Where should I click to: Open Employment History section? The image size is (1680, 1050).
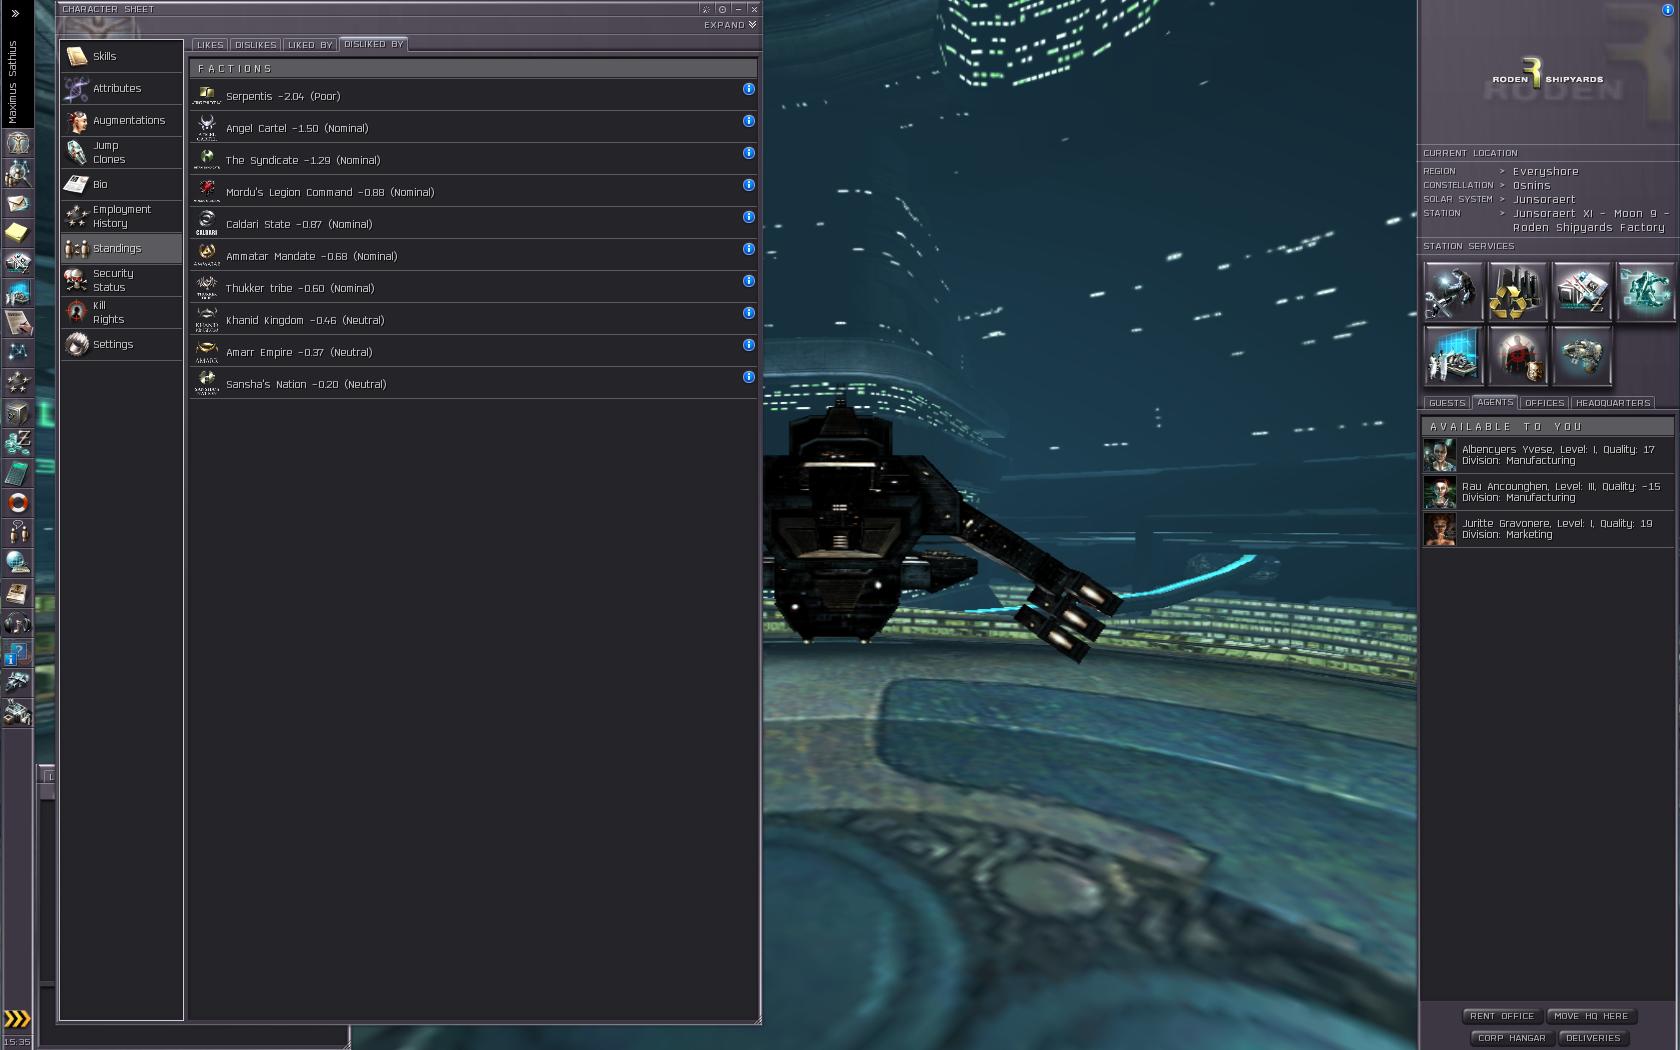(x=122, y=216)
